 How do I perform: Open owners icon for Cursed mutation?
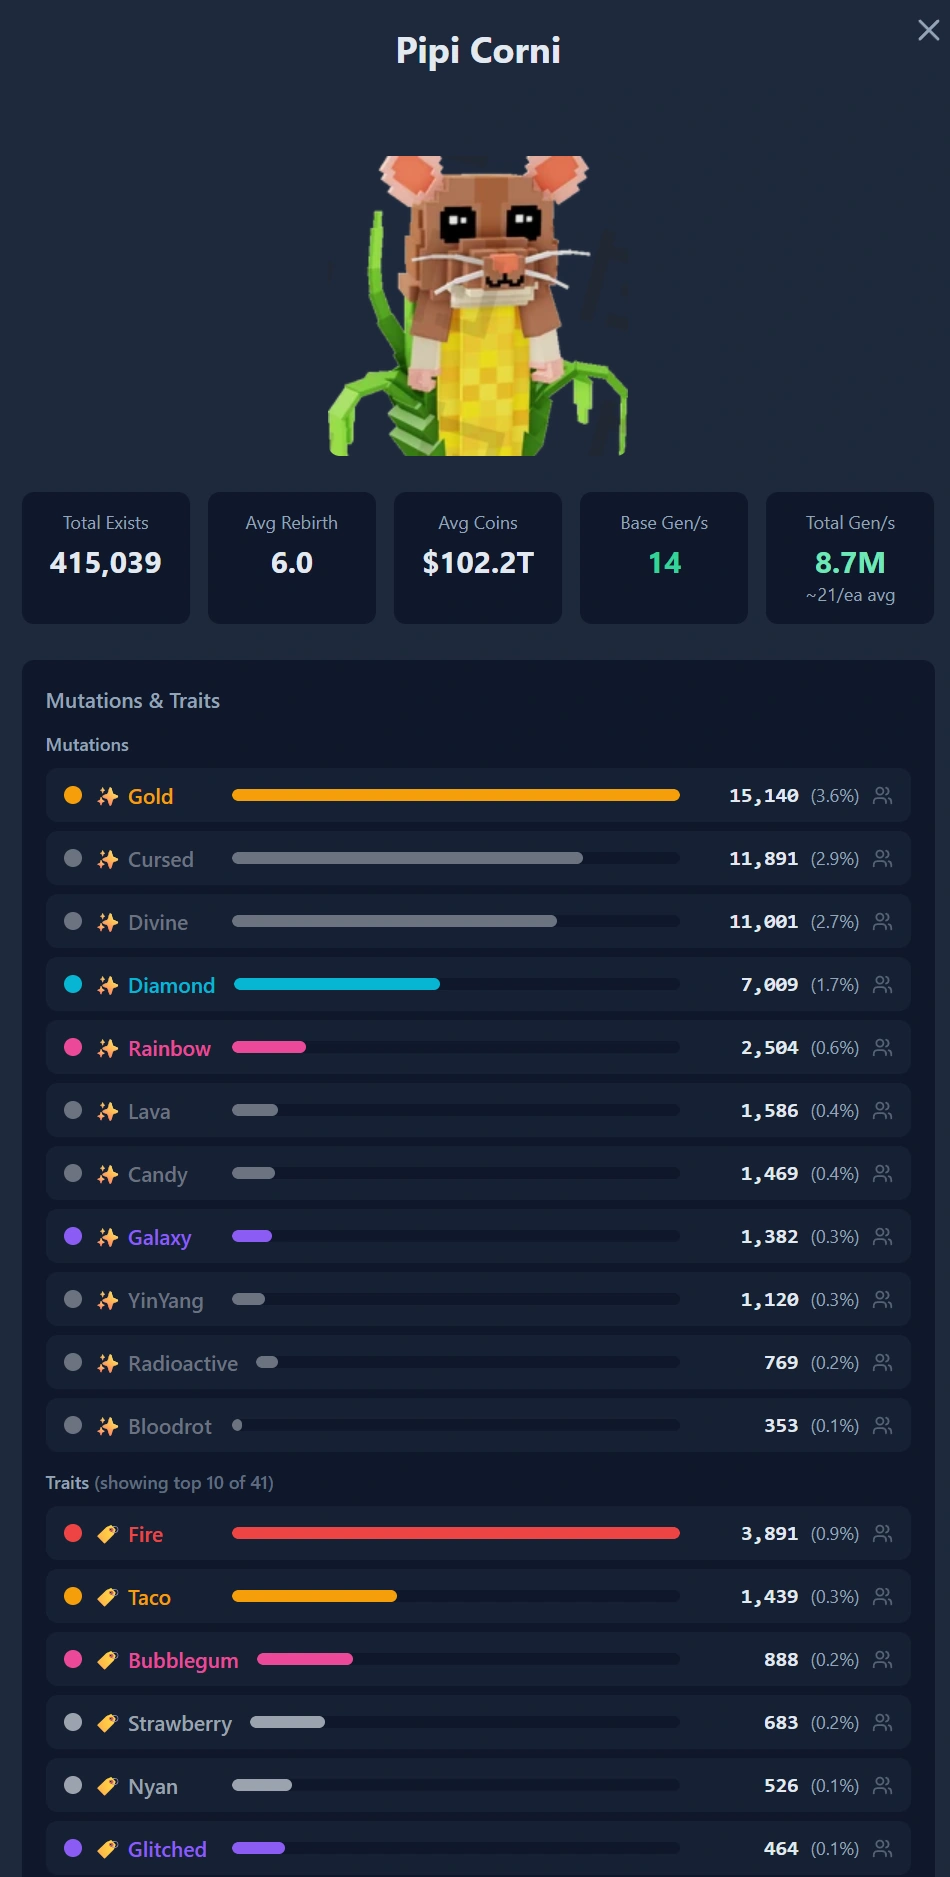[882, 859]
